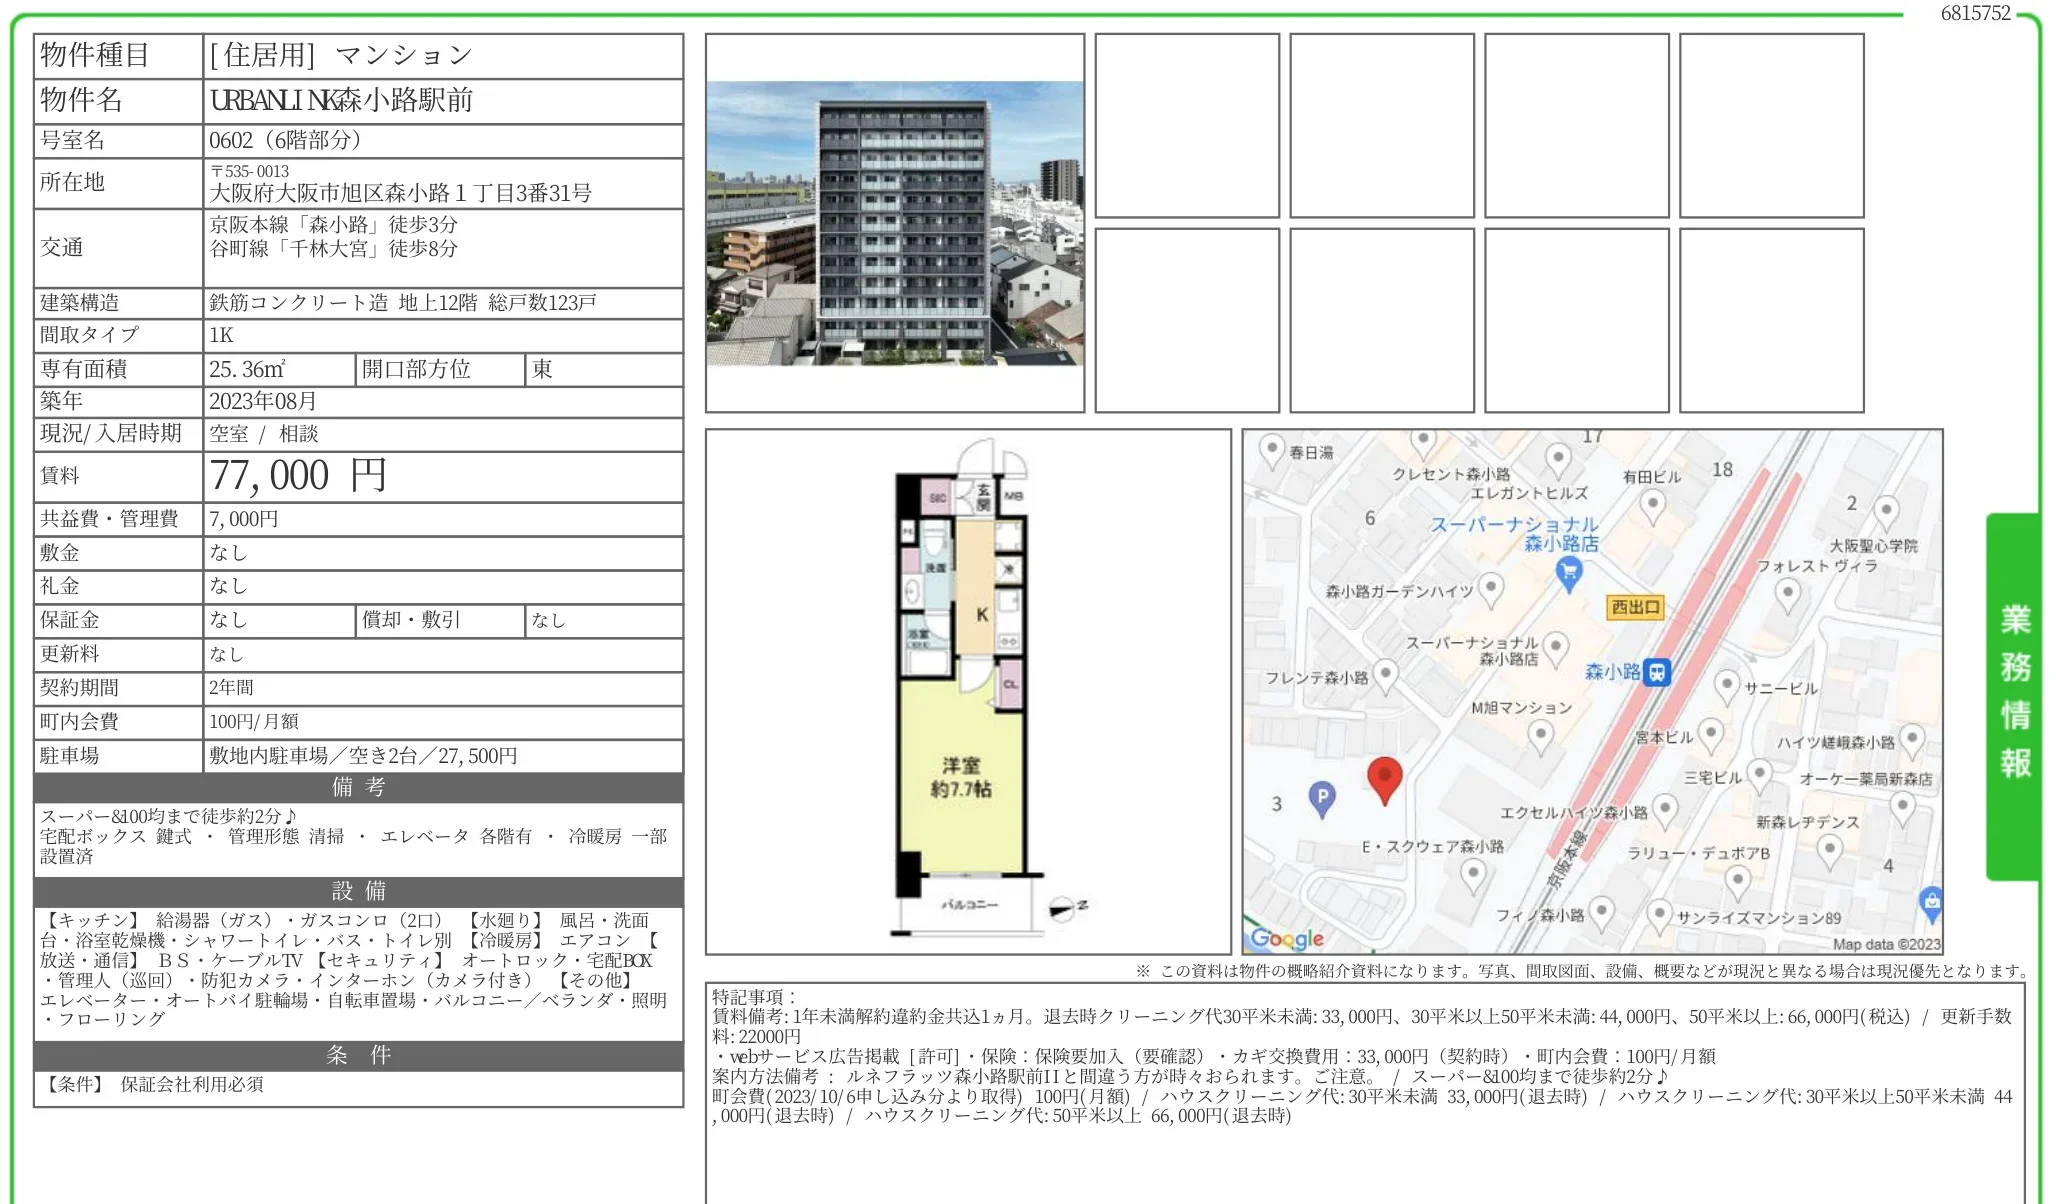Viewport: 2056px width, 1204px height.
Task: Click the Google logo on the map
Action: pos(1285,937)
